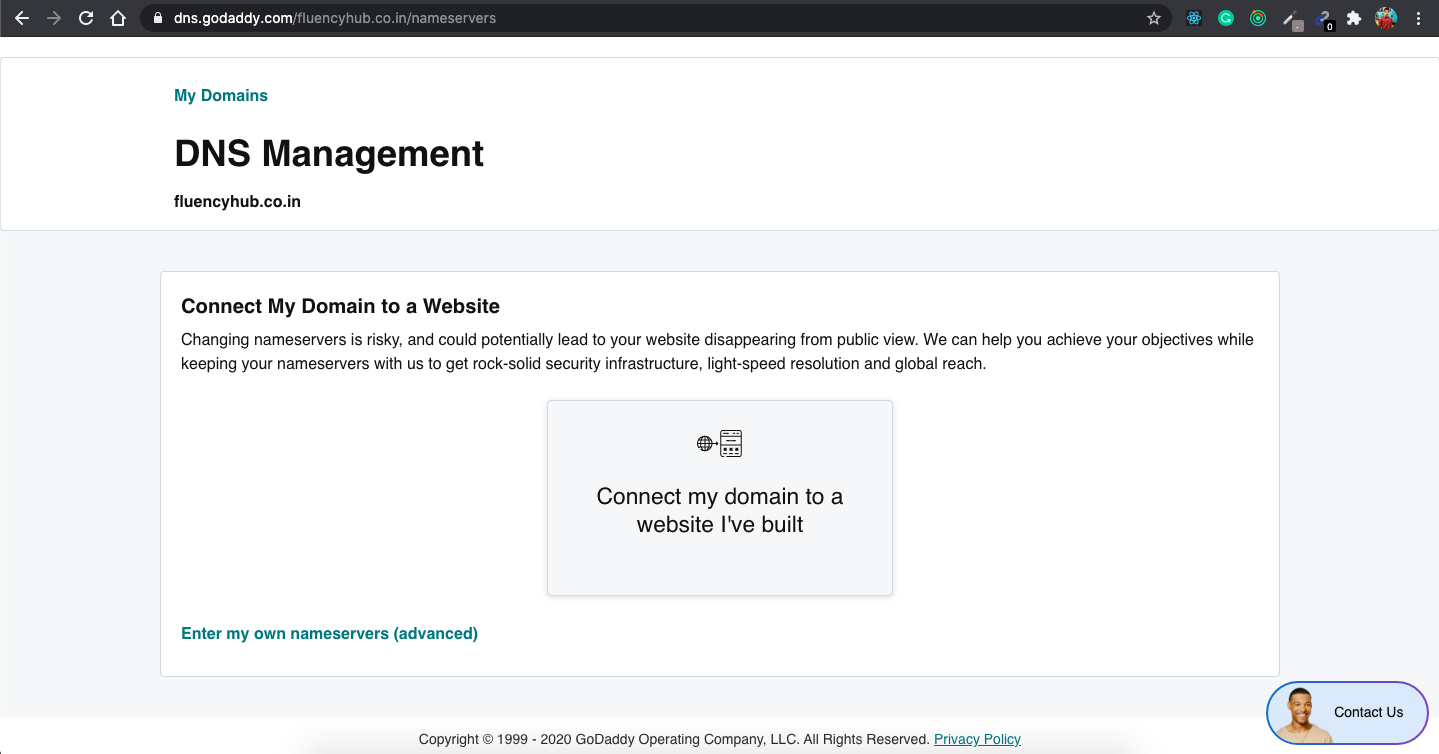Click the globe and server icon in the card
The height and width of the screenshot is (754, 1439).
720,443
